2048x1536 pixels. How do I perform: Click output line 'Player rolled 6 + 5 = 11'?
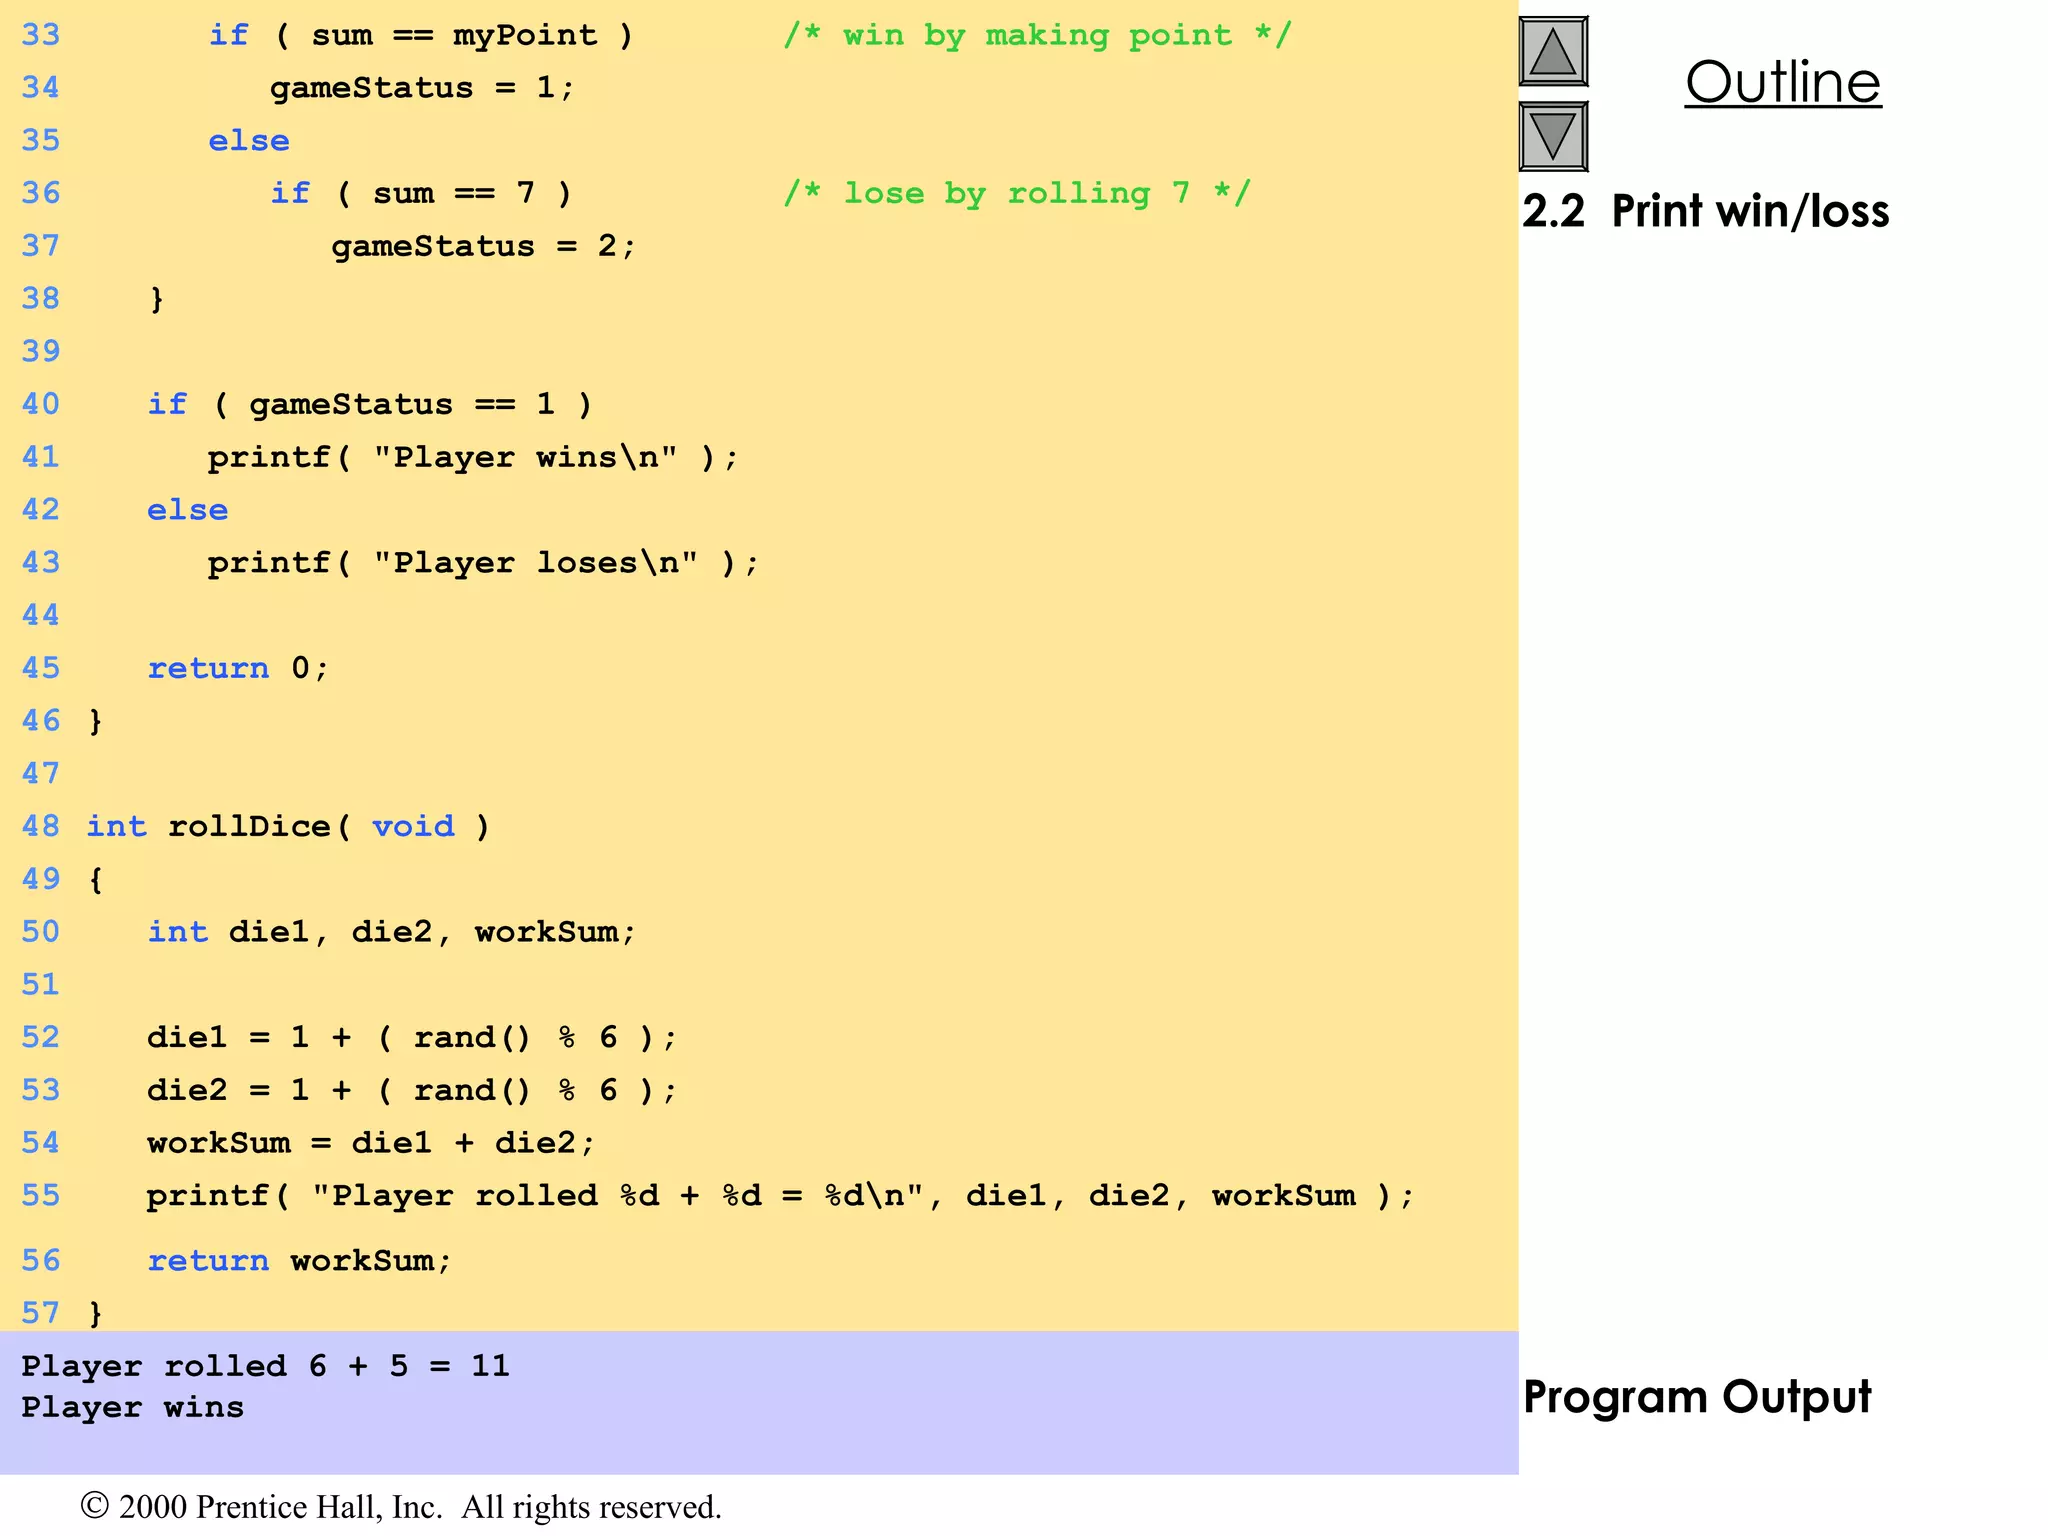266,1366
